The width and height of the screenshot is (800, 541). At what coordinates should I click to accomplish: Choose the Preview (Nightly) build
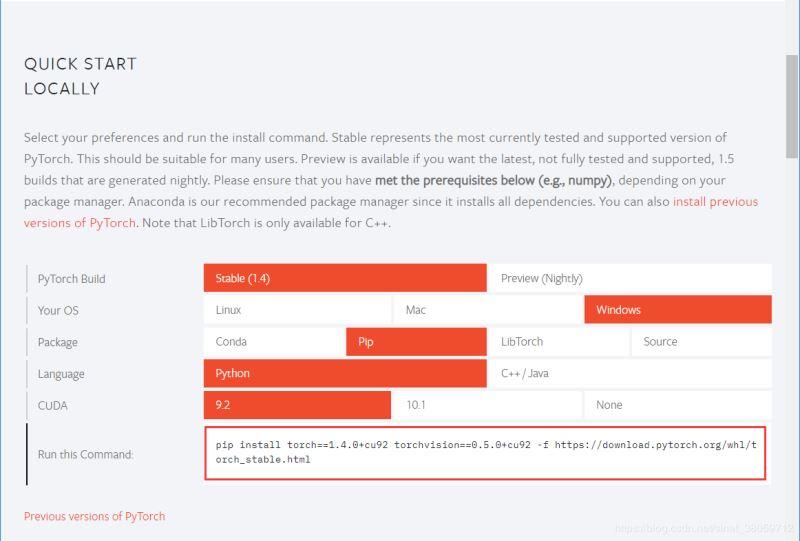(629, 278)
